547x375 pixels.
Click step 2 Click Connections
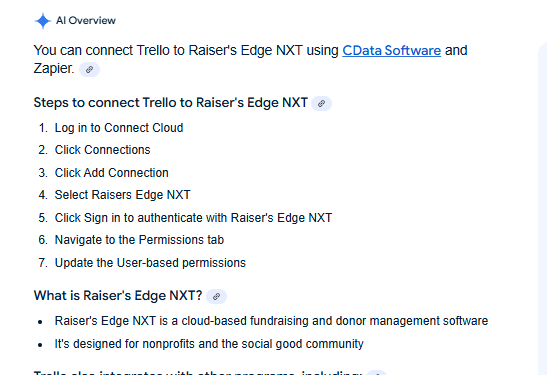tap(103, 150)
